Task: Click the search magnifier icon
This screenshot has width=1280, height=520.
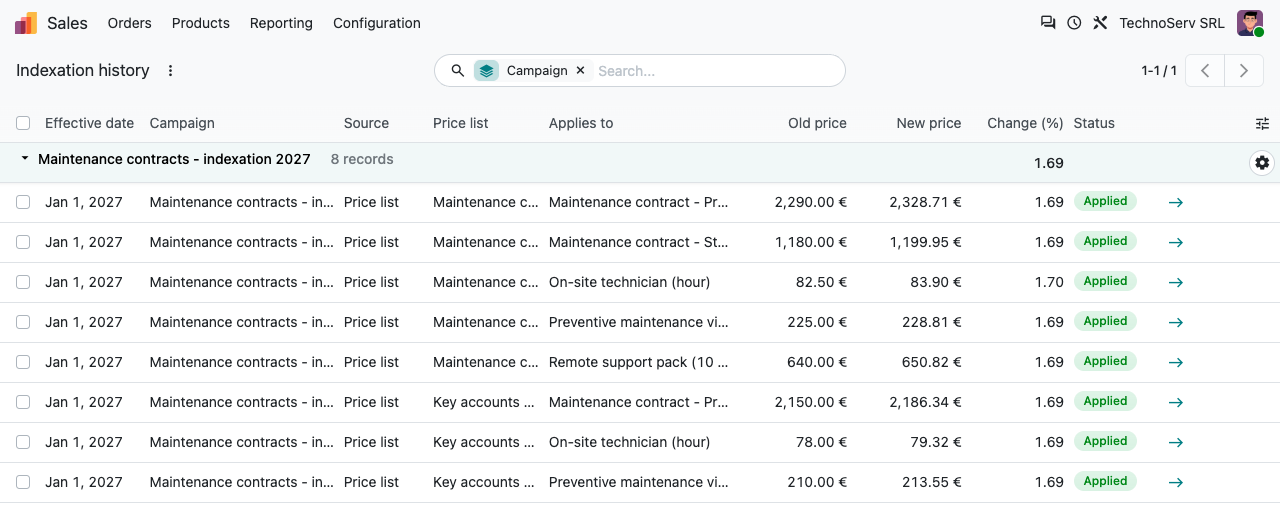Action: click(457, 70)
